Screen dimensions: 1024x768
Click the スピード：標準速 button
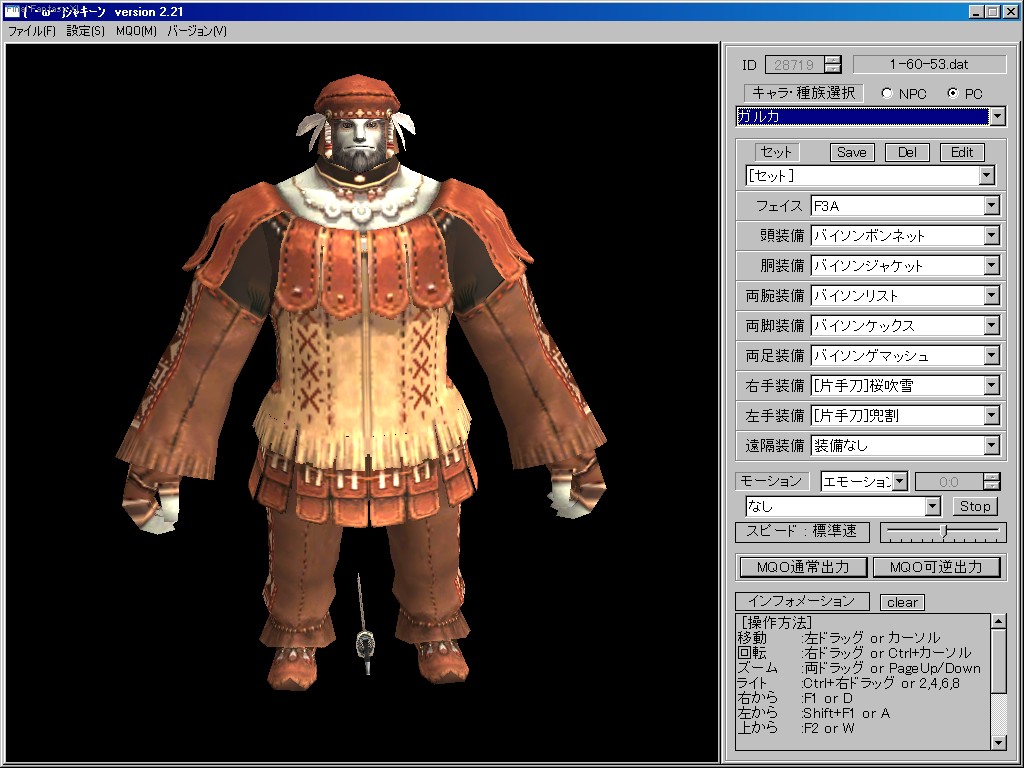coord(802,532)
